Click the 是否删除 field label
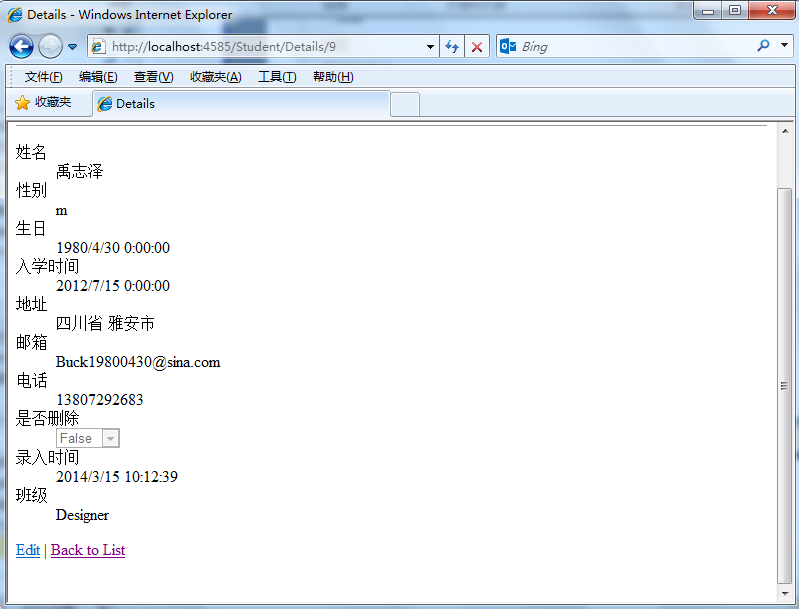This screenshot has height=609, width=799. point(47,418)
